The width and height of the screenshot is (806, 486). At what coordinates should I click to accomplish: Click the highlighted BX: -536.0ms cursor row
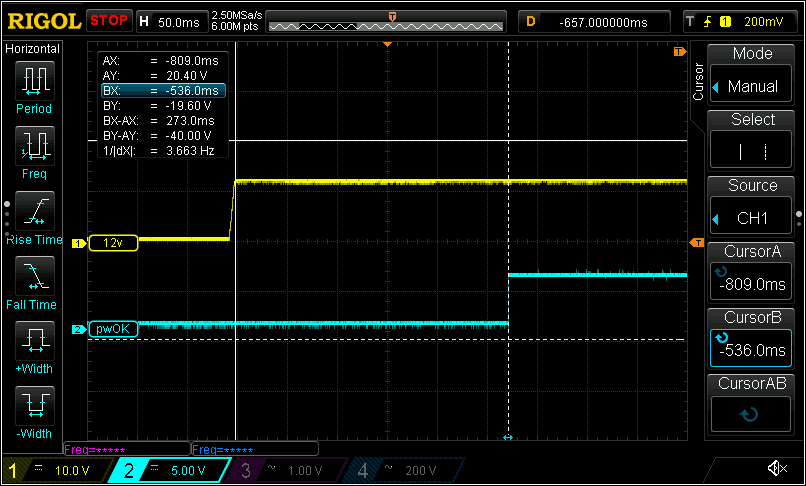(x=163, y=91)
